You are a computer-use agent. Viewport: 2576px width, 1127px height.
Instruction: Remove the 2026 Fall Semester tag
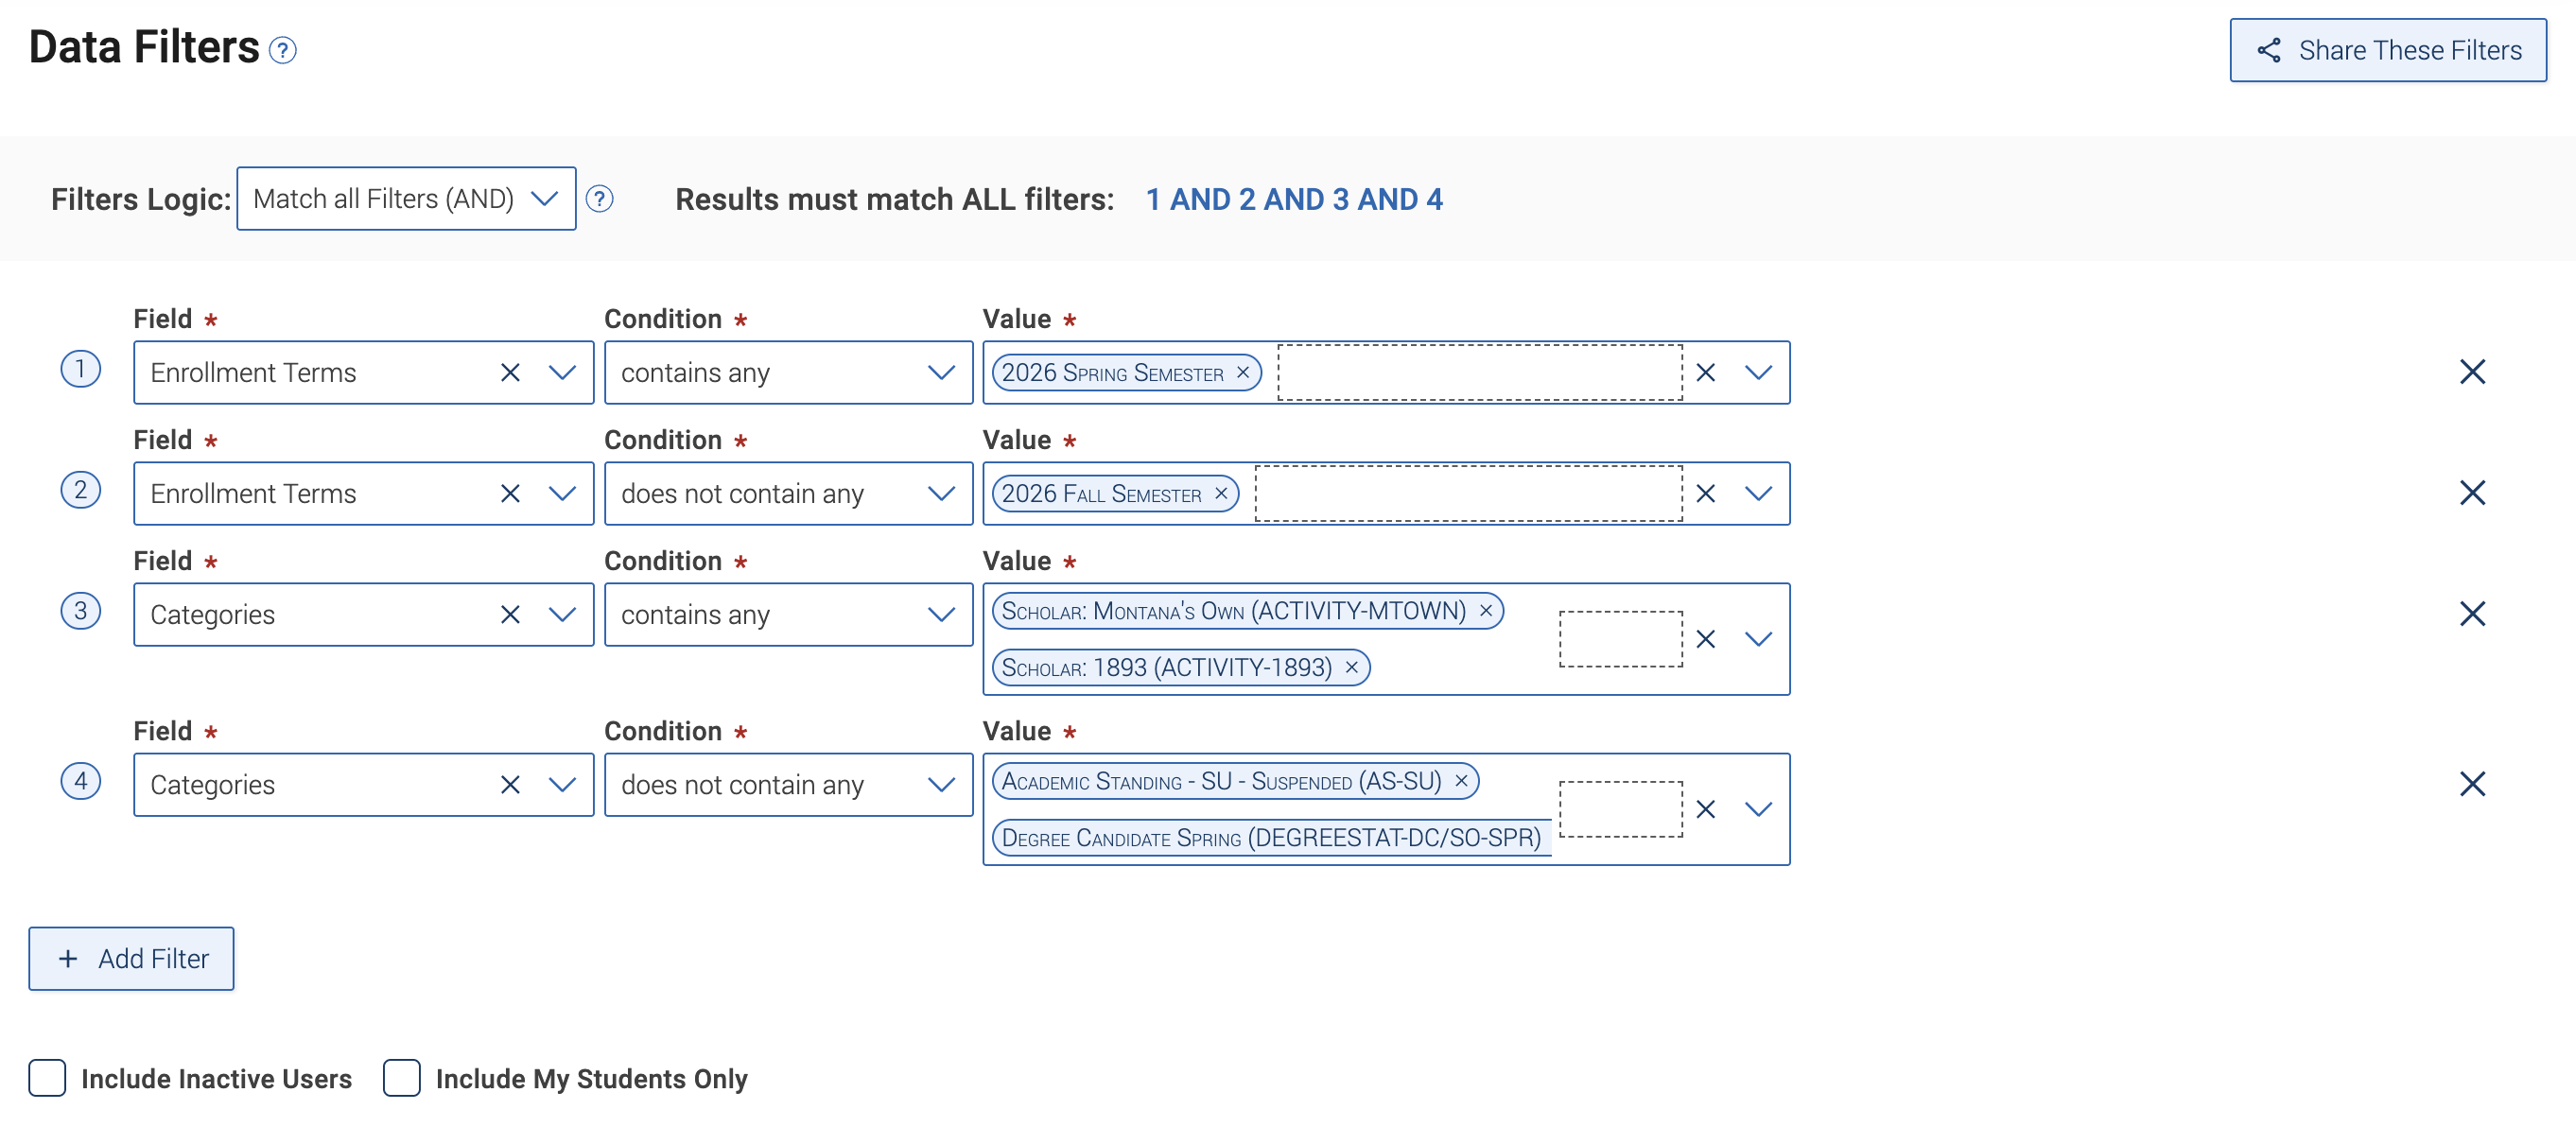1221,493
